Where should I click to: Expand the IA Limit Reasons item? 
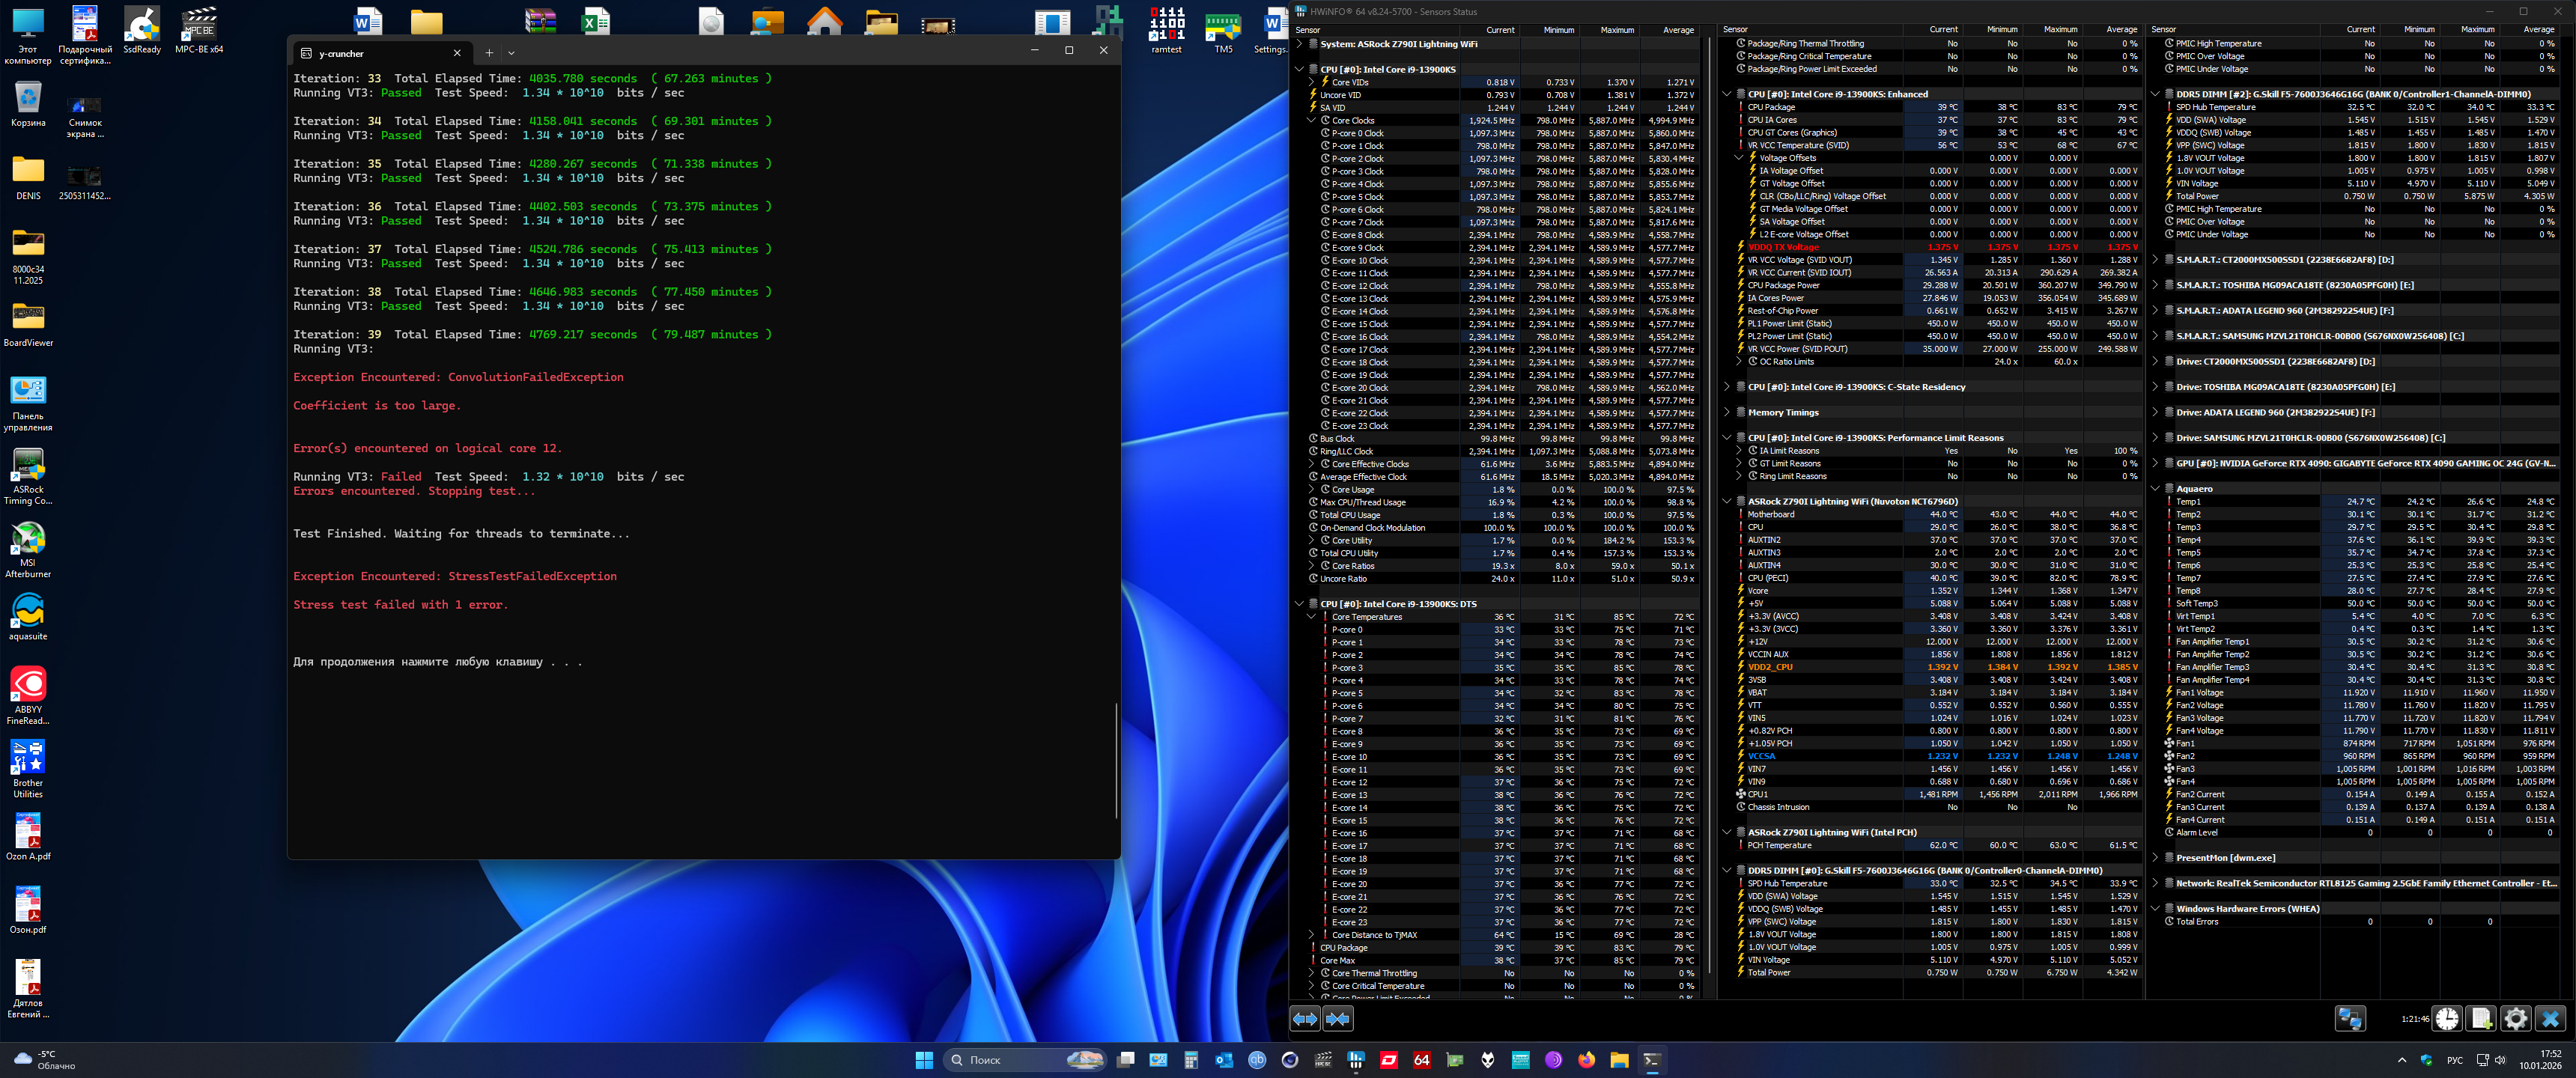pos(1739,451)
